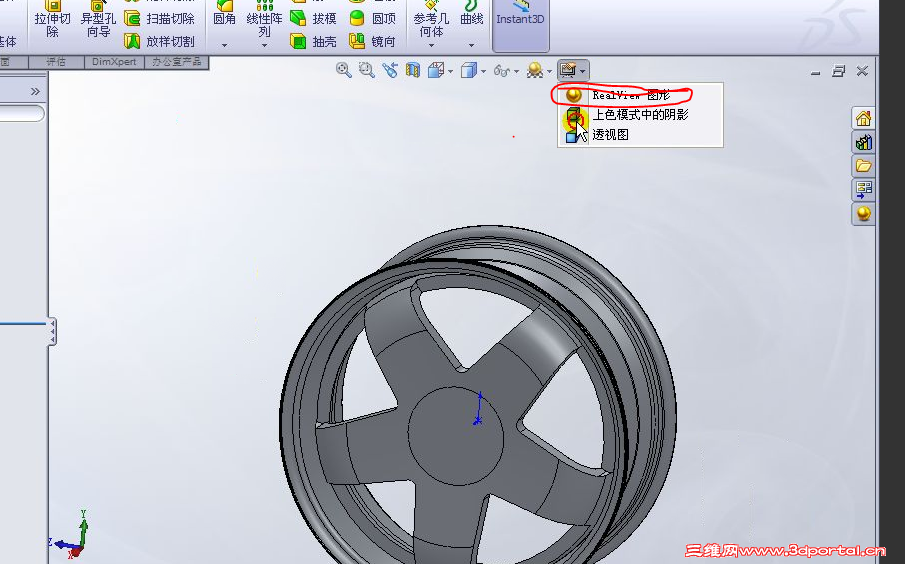
Task: Open the 参考几何体 reference geometry tool
Action: 431,19
